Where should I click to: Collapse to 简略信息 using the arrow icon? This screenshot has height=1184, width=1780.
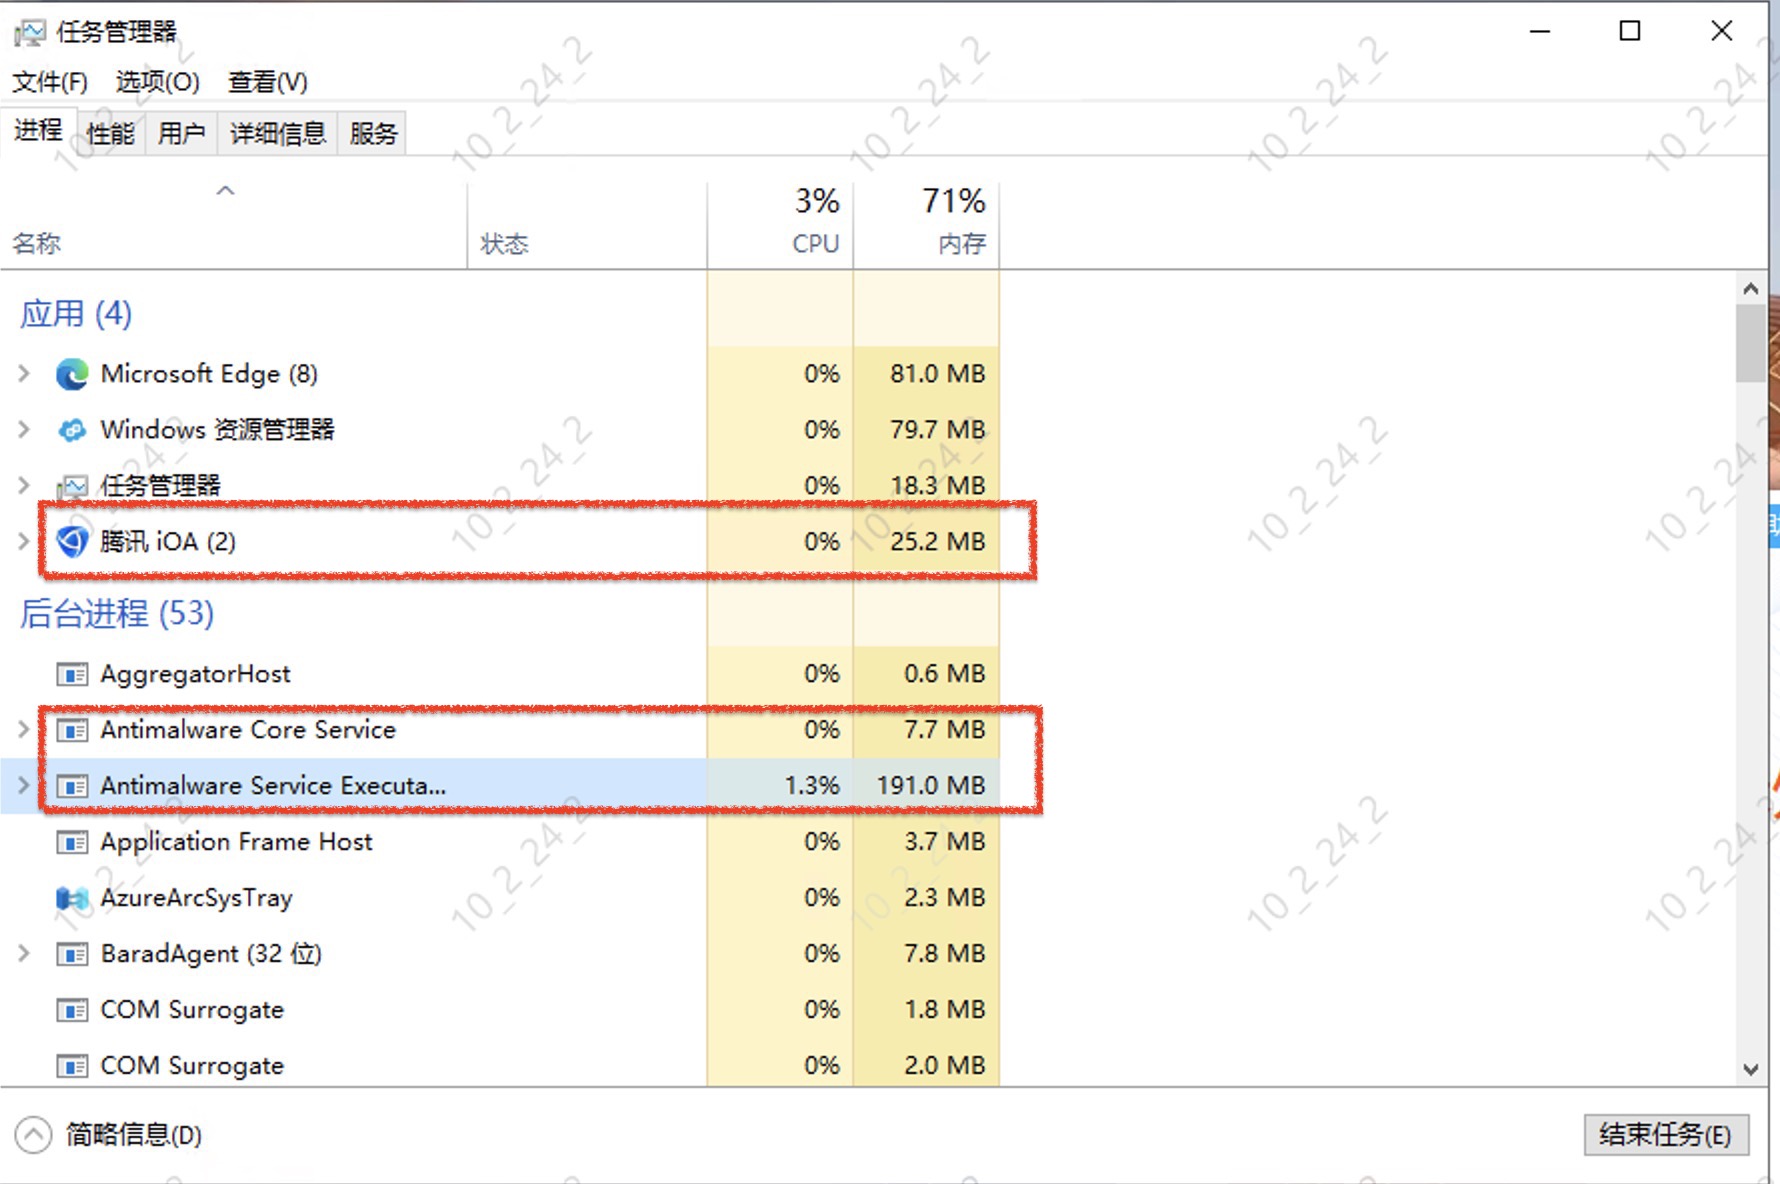click(33, 1135)
